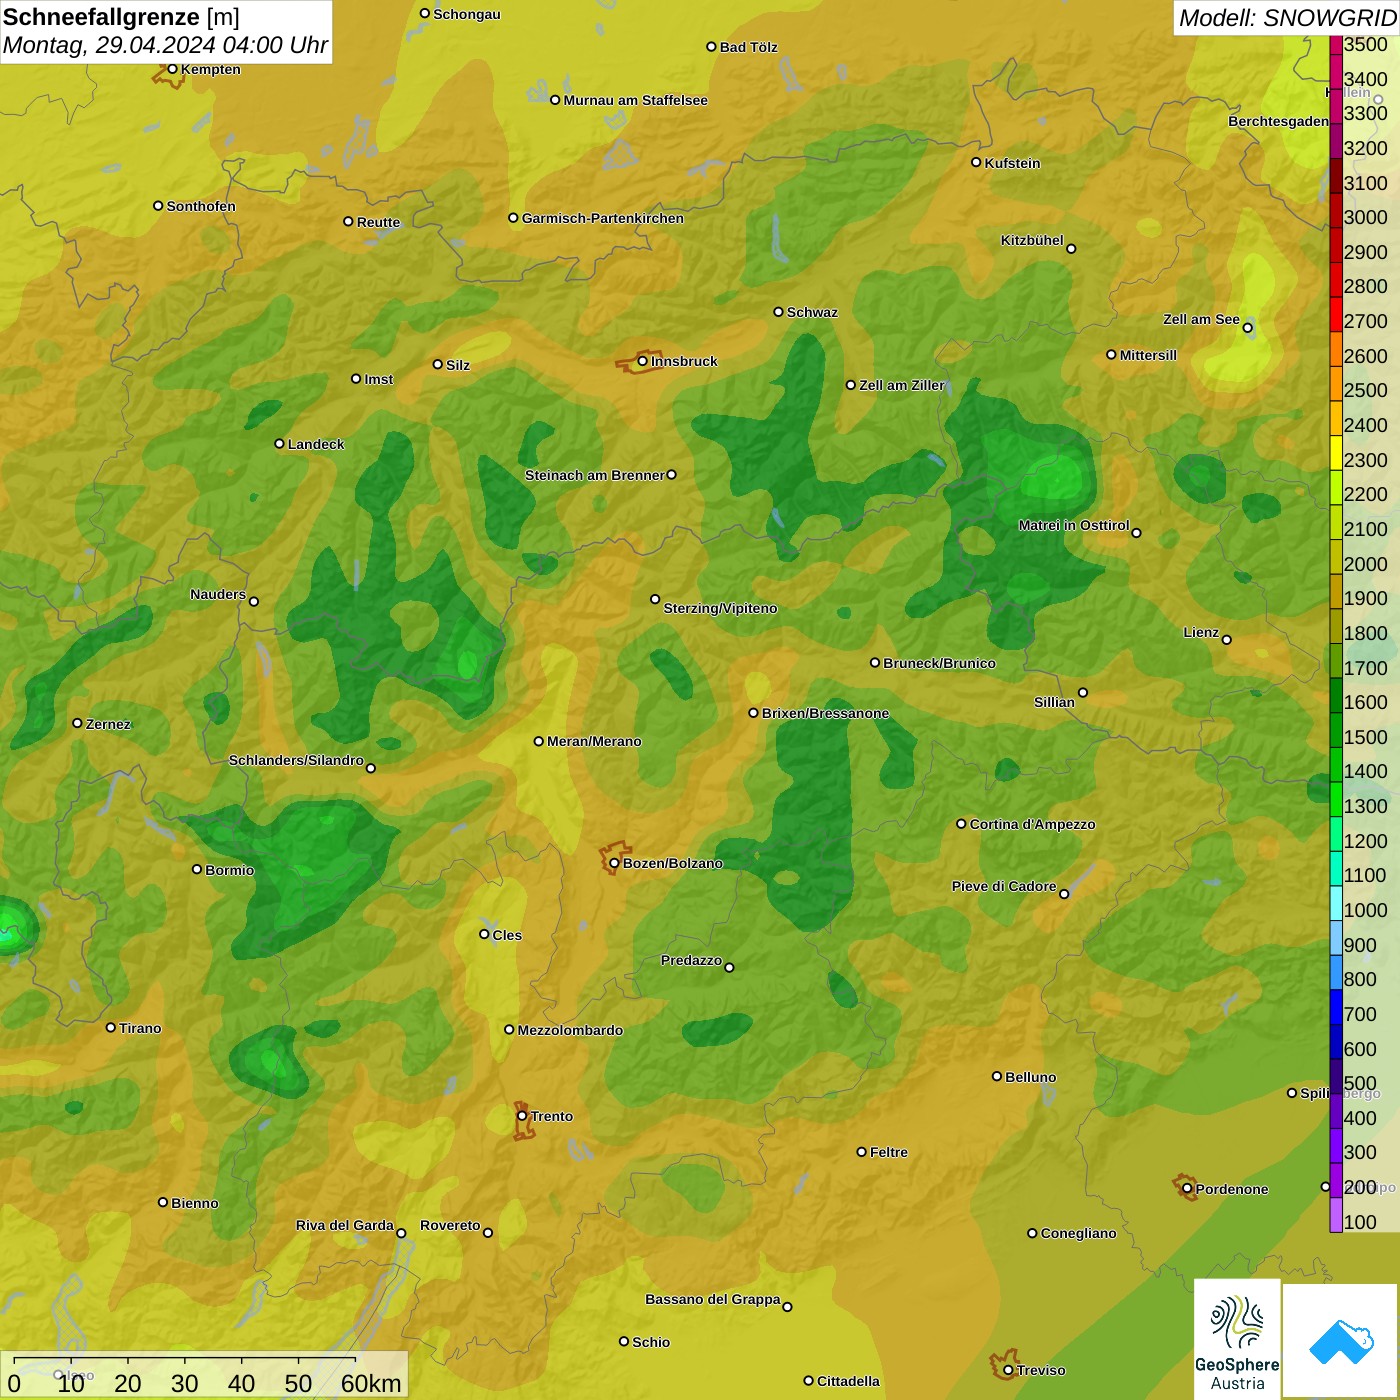
Task: Click the Brixen/Bressanone label
Action: point(825,713)
